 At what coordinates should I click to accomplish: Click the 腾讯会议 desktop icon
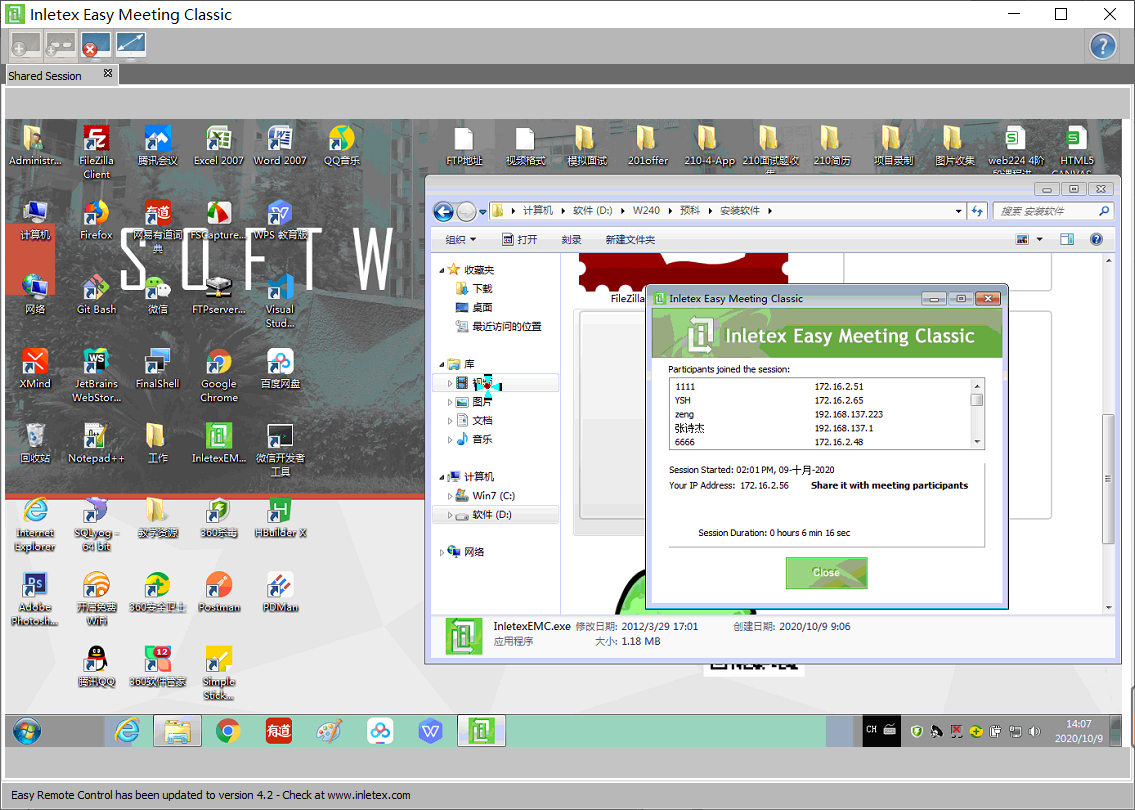point(157,146)
